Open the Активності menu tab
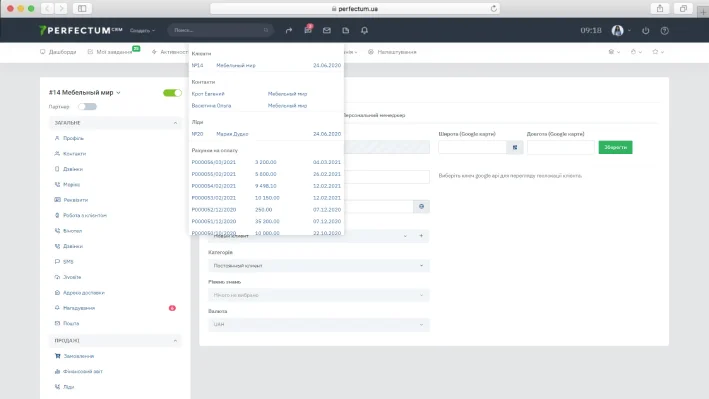Screen dimensions: 709x399 click(170, 52)
